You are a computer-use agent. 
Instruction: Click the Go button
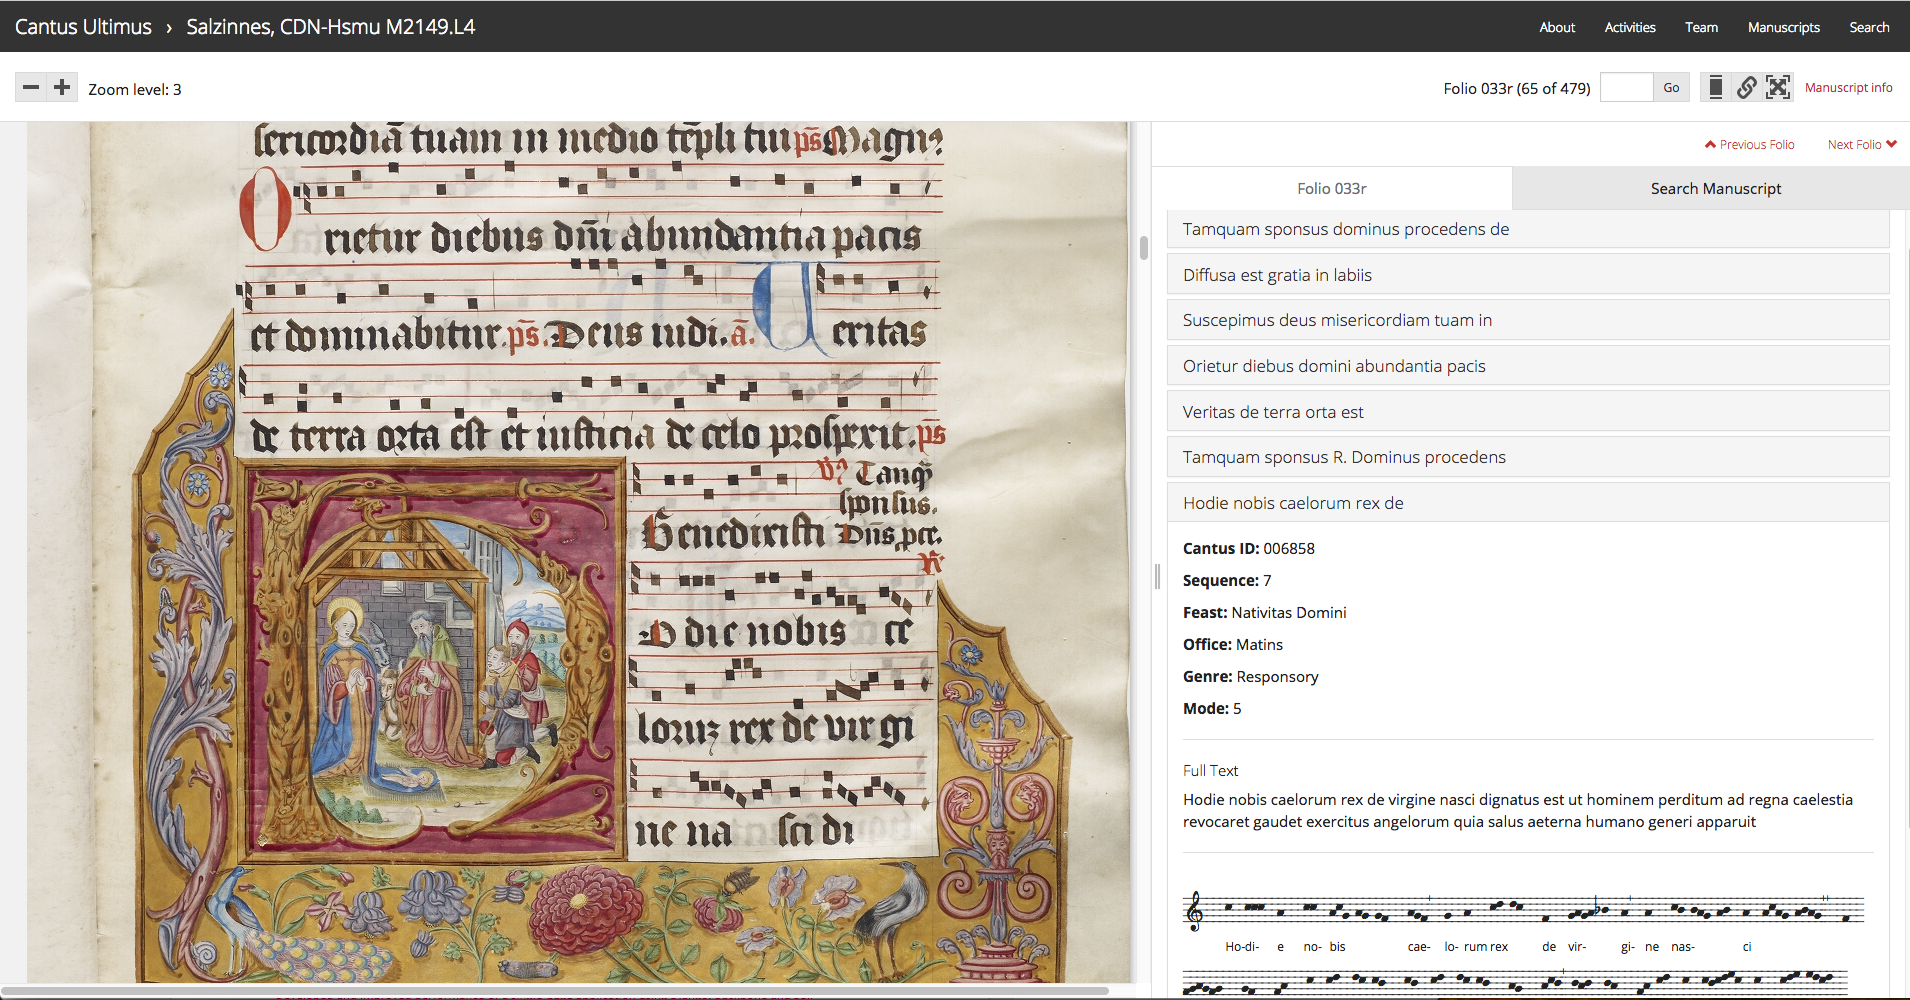(1671, 88)
